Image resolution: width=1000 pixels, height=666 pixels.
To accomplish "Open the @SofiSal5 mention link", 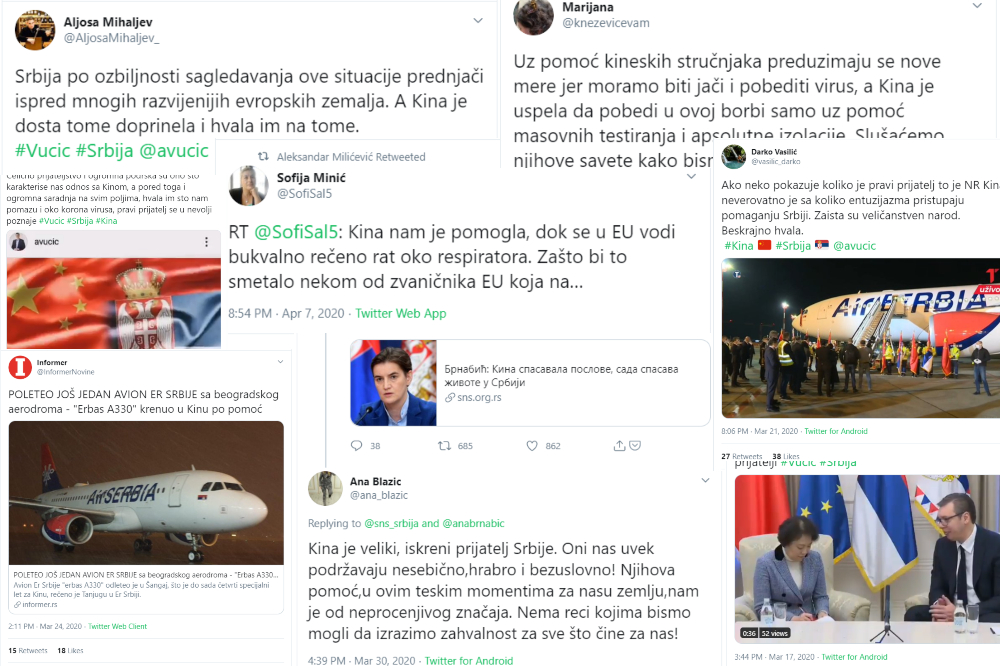I will pyautogui.click(x=296, y=232).
